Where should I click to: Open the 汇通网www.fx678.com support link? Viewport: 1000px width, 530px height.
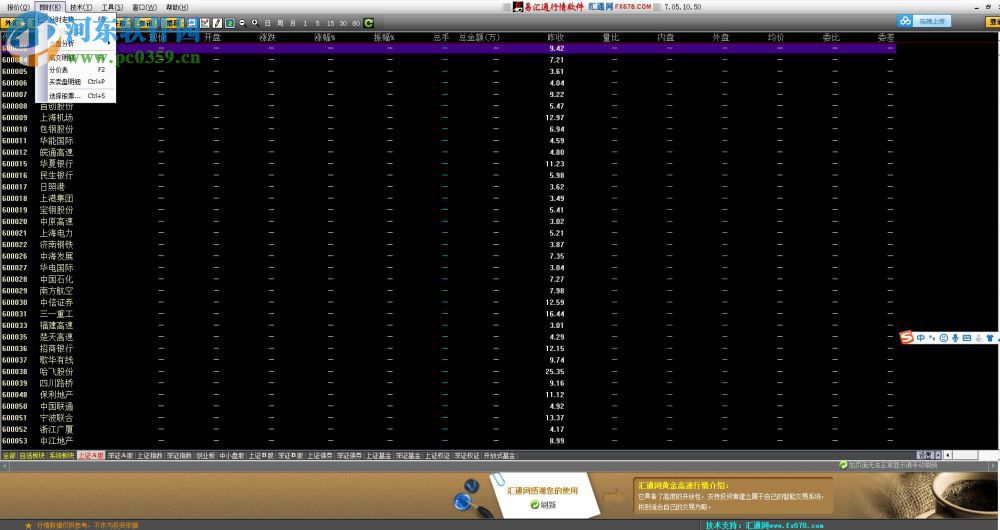tap(784, 526)
